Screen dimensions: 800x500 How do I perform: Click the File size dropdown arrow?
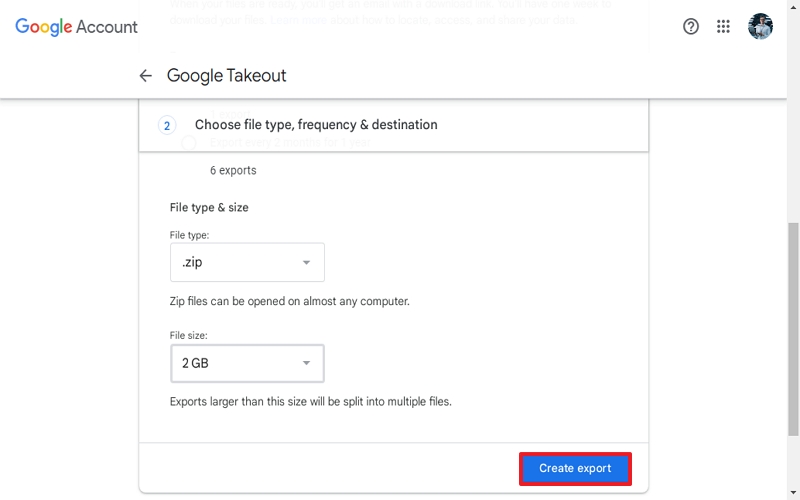306,364
